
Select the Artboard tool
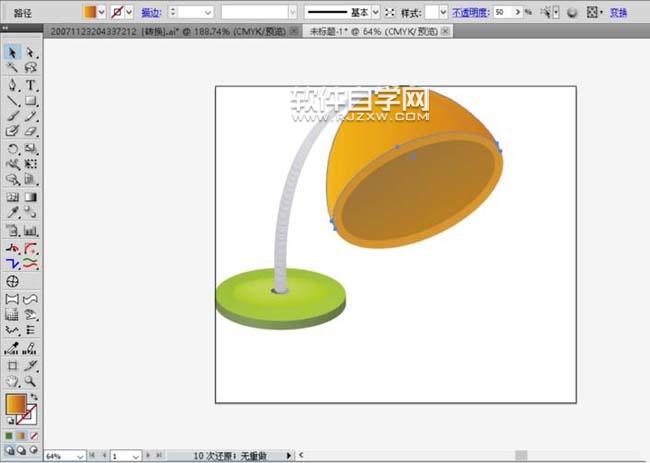tap(12, 366)
